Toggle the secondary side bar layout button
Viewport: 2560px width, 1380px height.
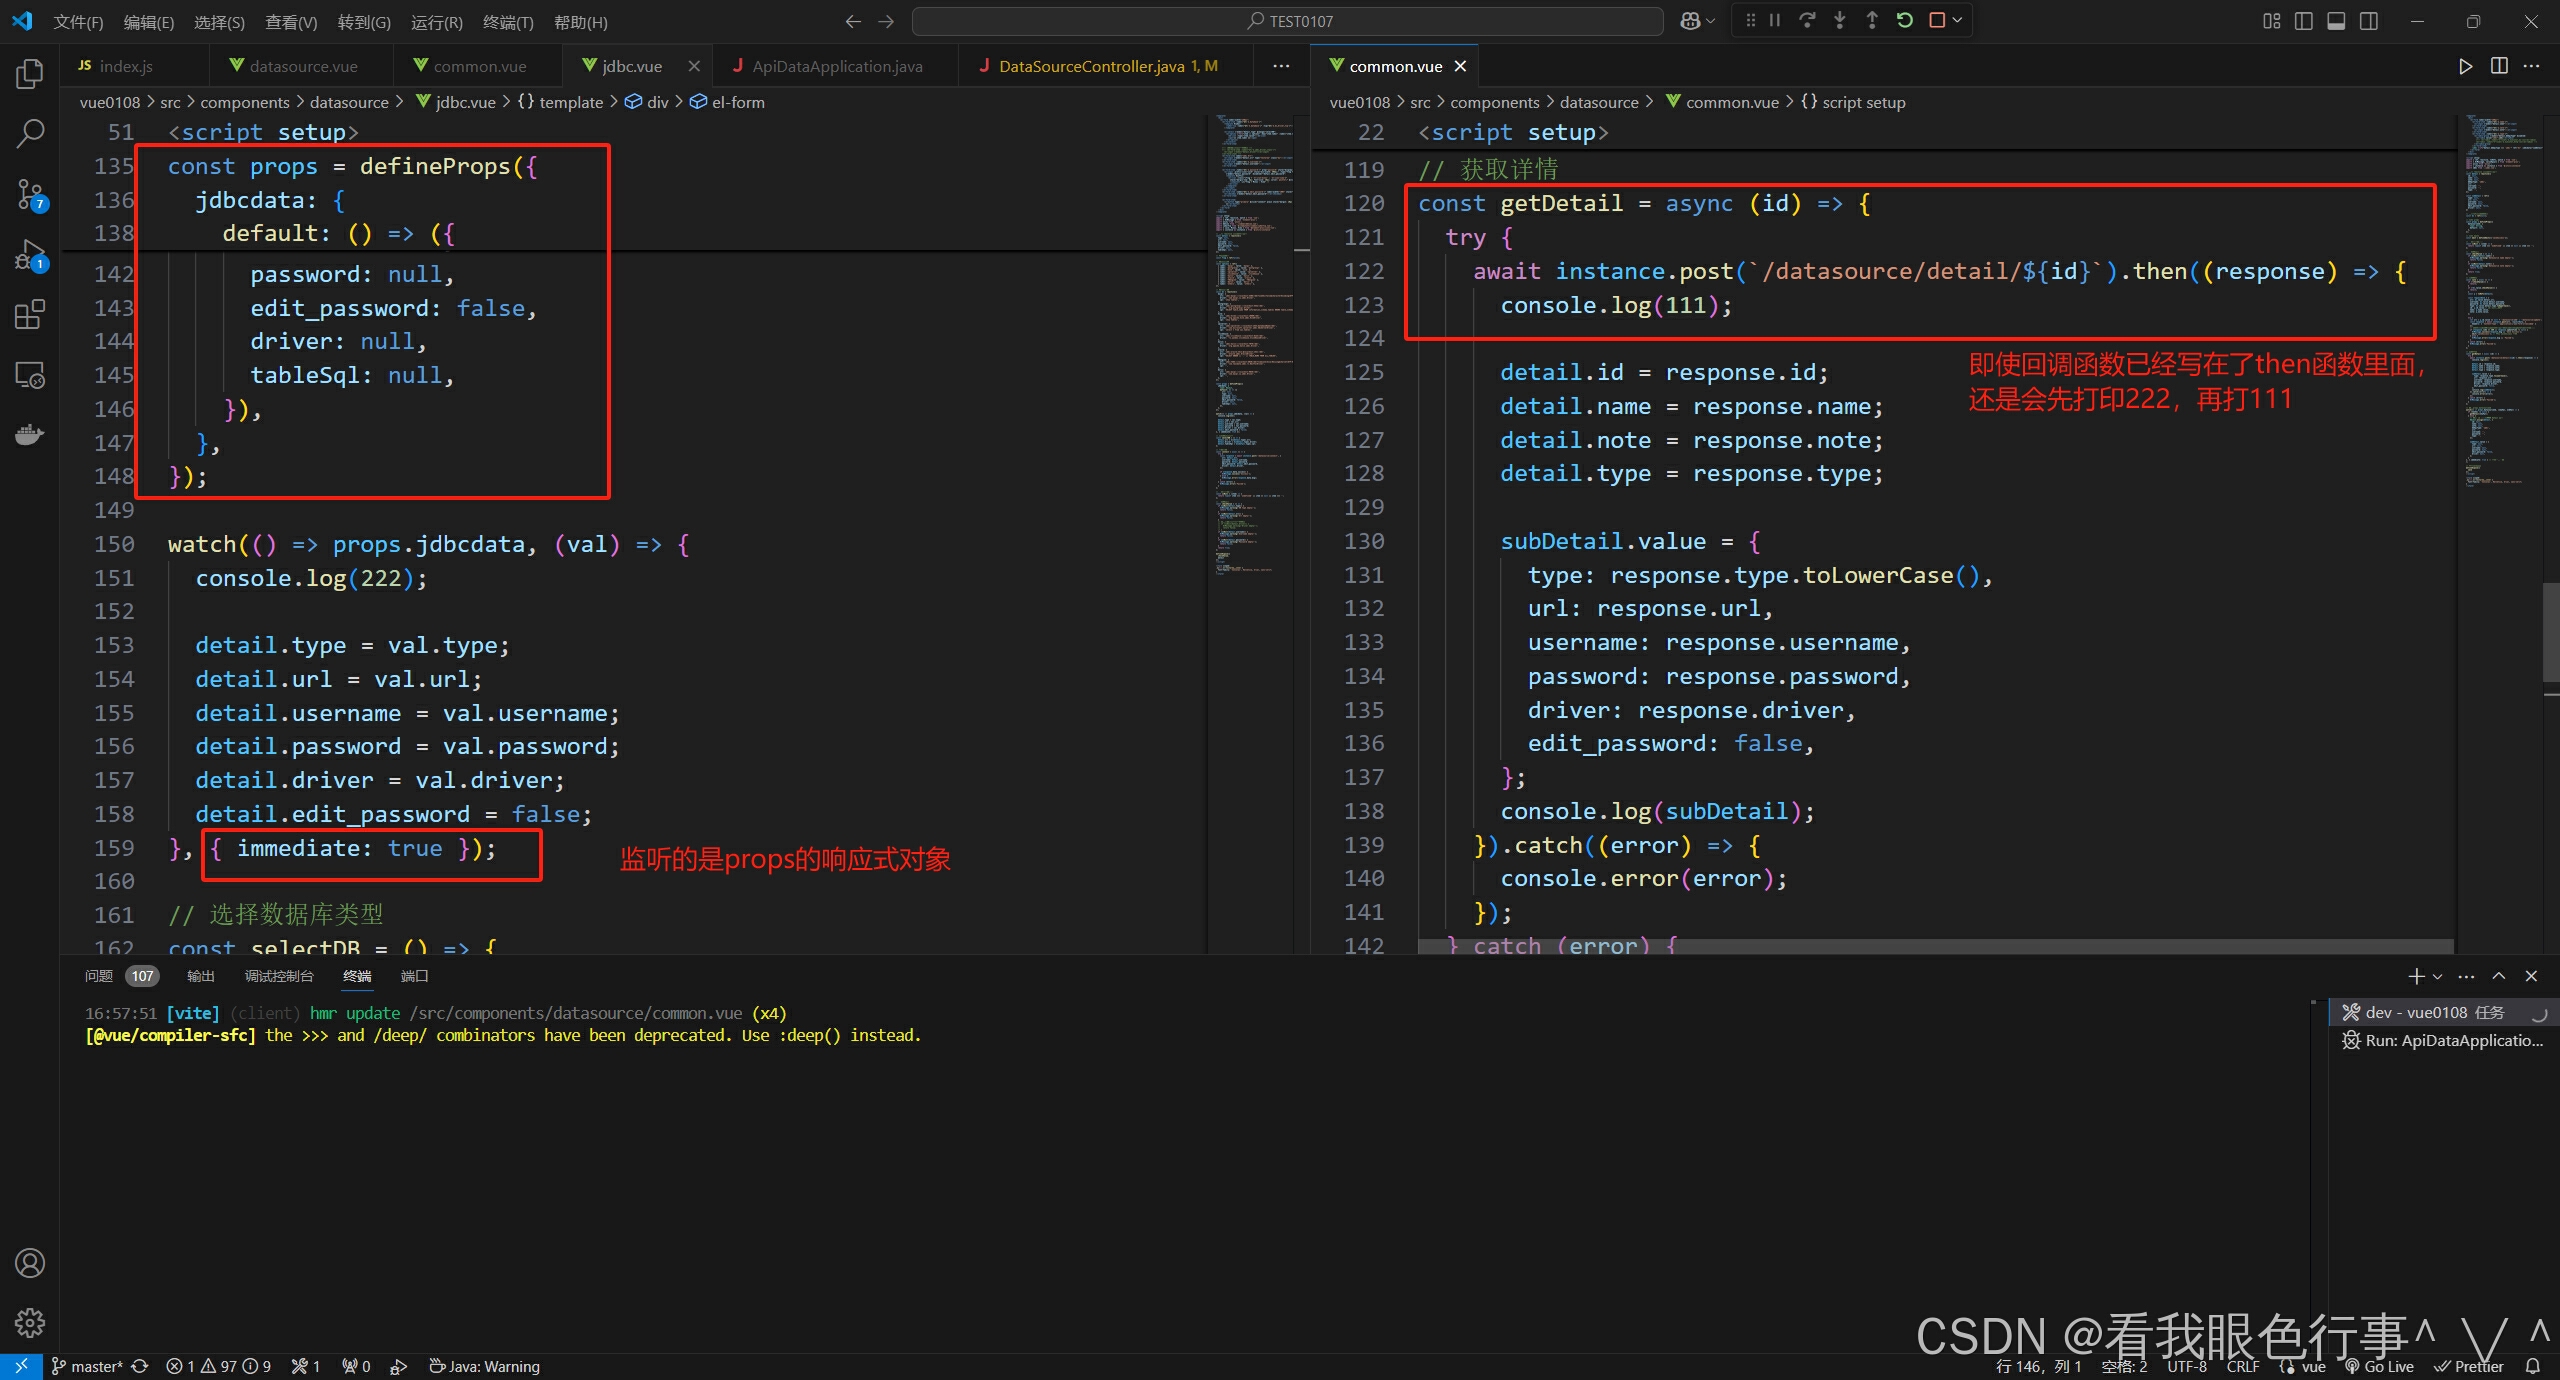coord(2369,21)
